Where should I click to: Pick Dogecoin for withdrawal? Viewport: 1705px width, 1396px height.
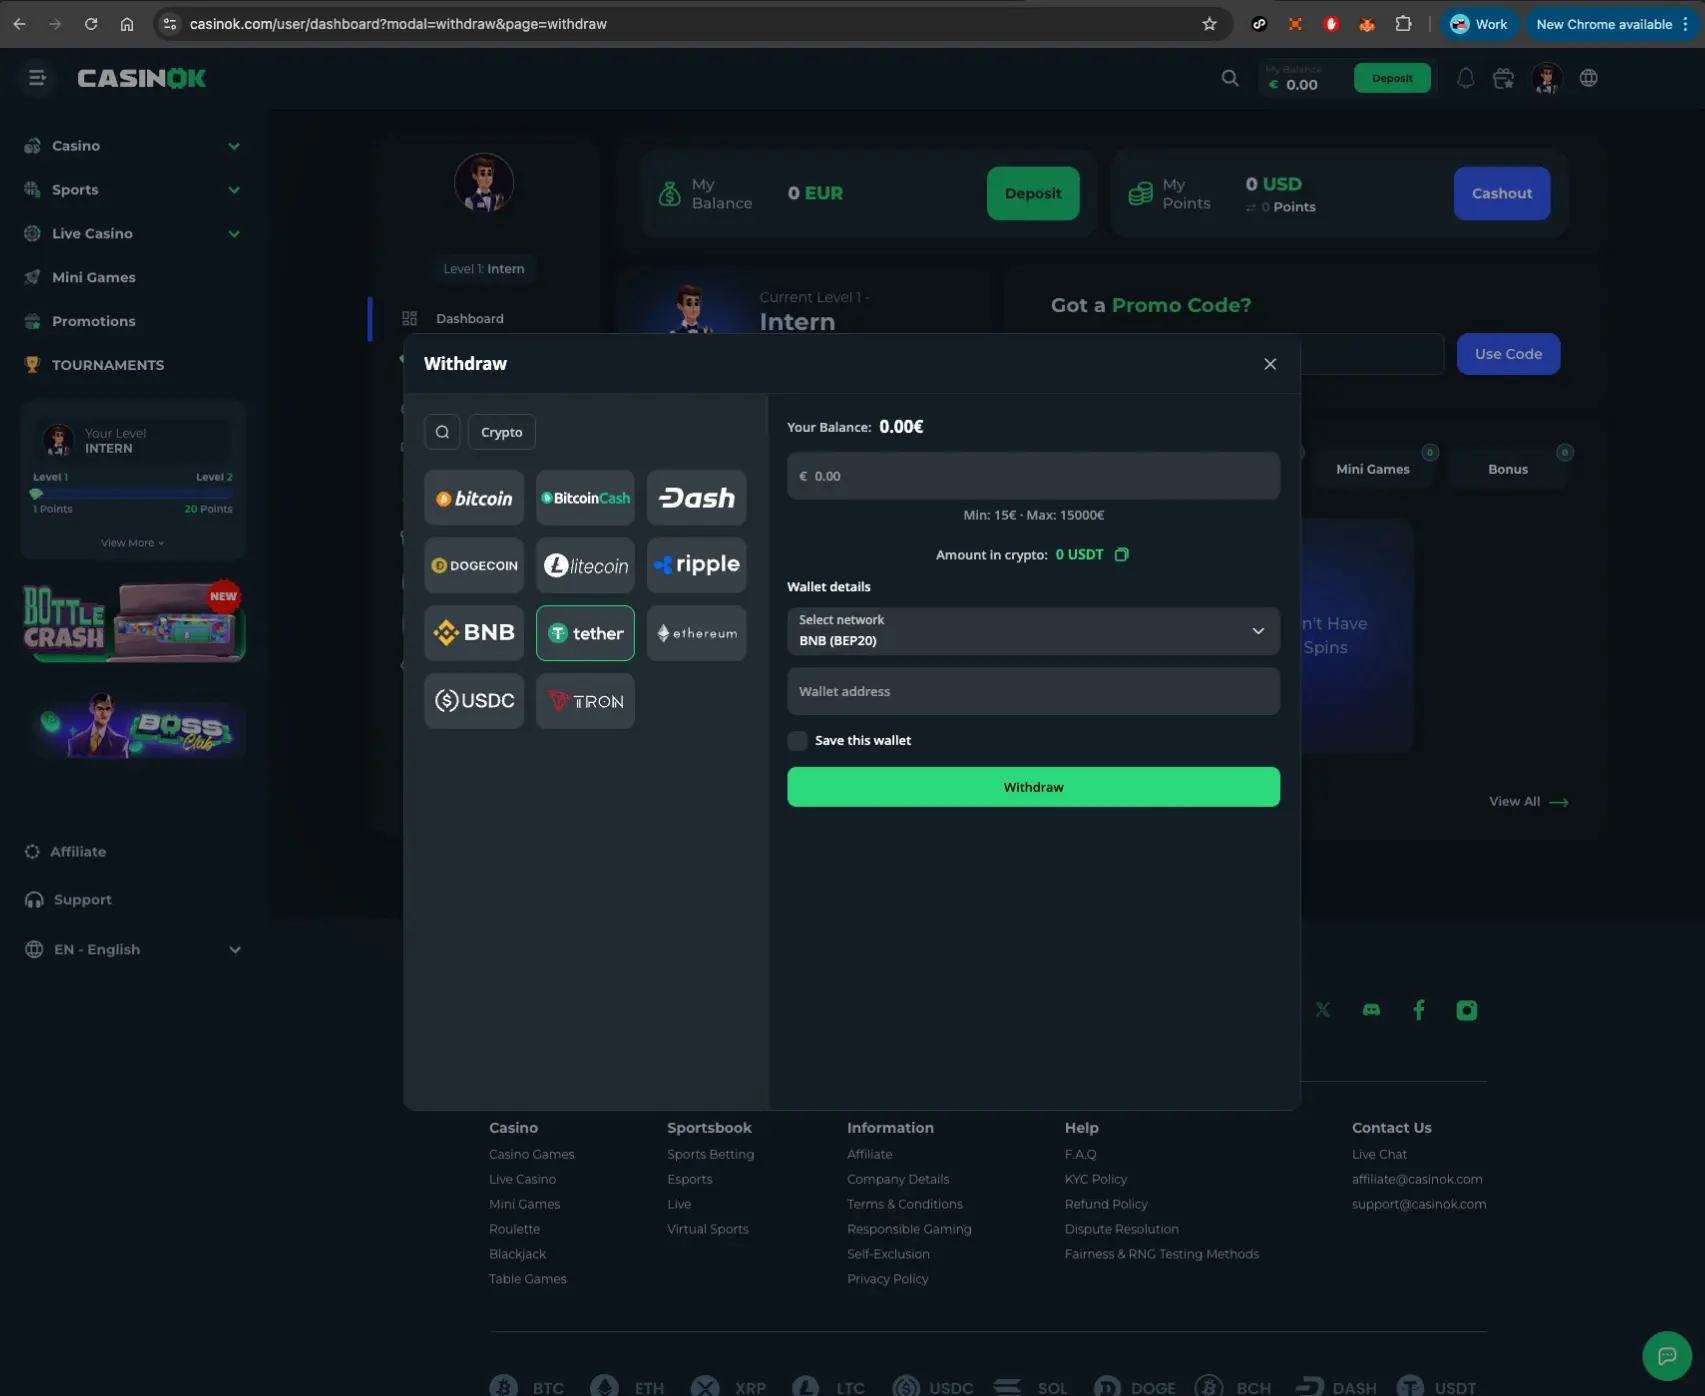pos(474,565)
